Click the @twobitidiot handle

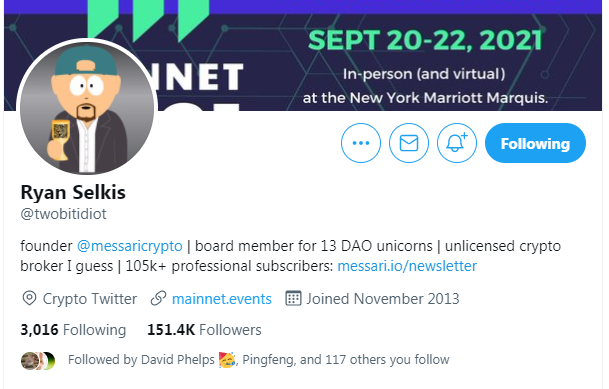click(63, 214)
